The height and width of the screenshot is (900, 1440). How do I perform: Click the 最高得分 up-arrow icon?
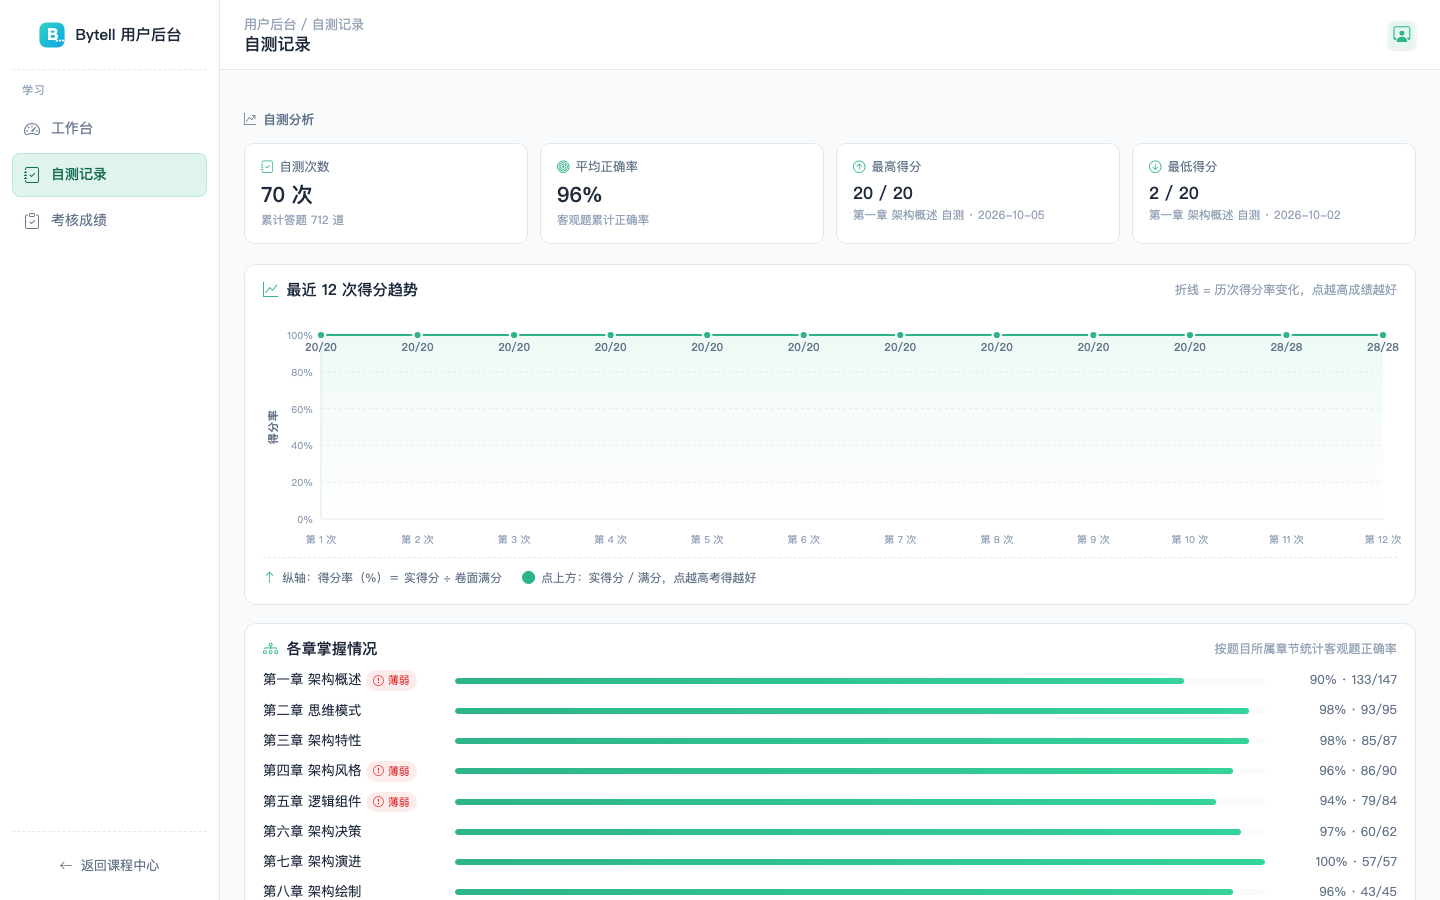click(859, 167)
